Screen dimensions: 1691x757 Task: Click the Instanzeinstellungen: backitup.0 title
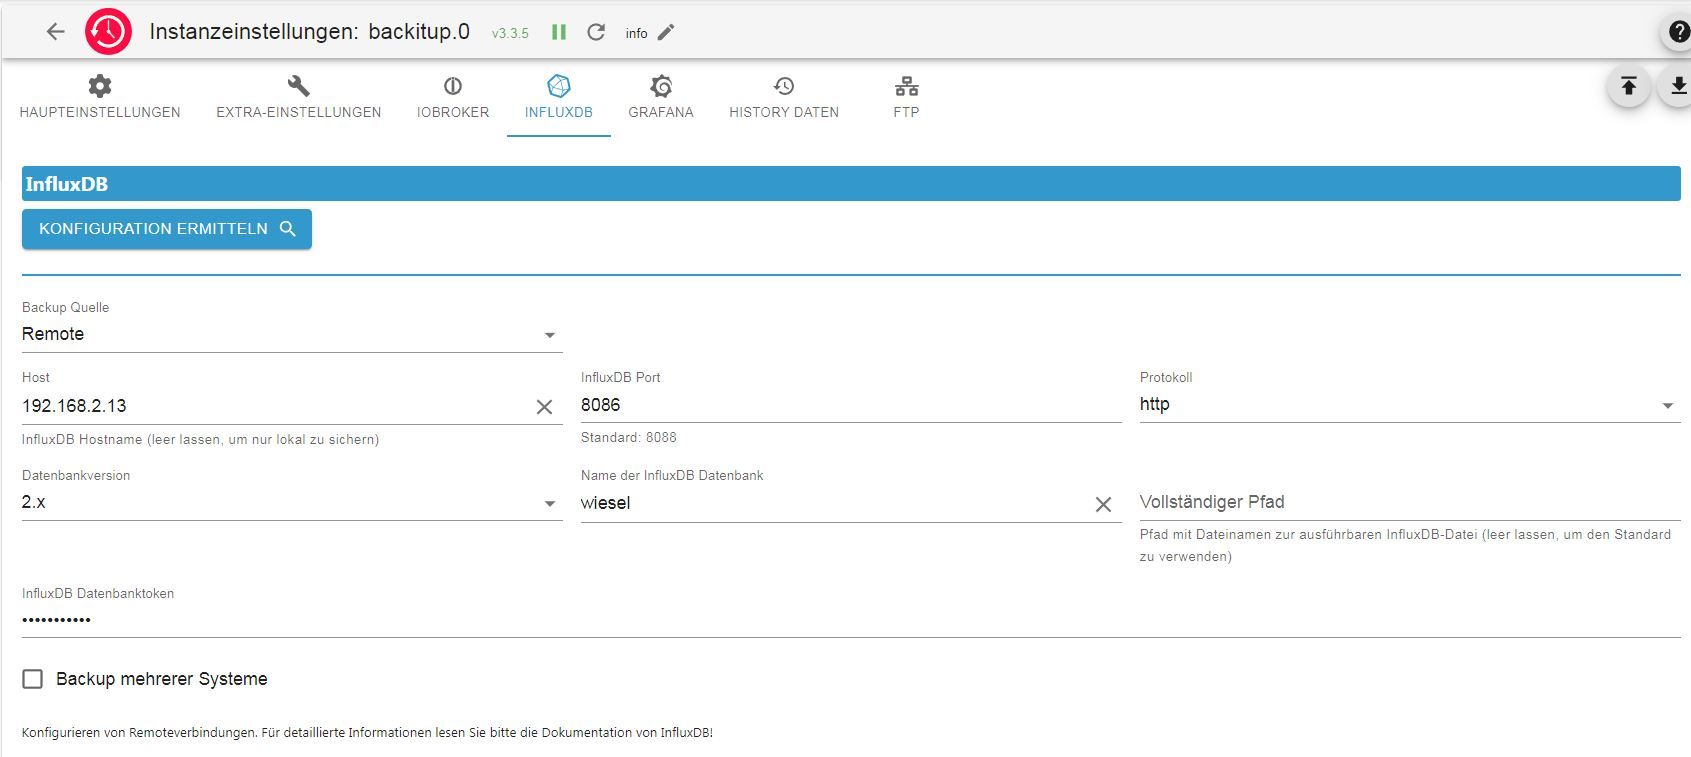(309, 32)
